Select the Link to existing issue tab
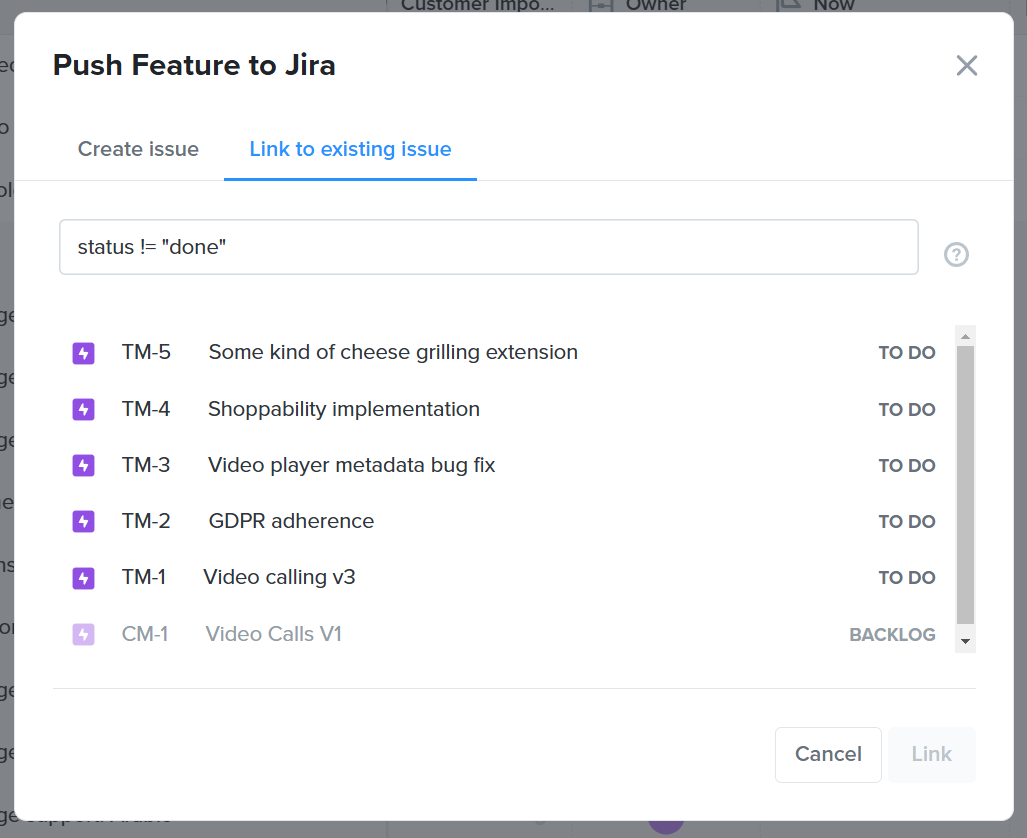 pos(350,149)
